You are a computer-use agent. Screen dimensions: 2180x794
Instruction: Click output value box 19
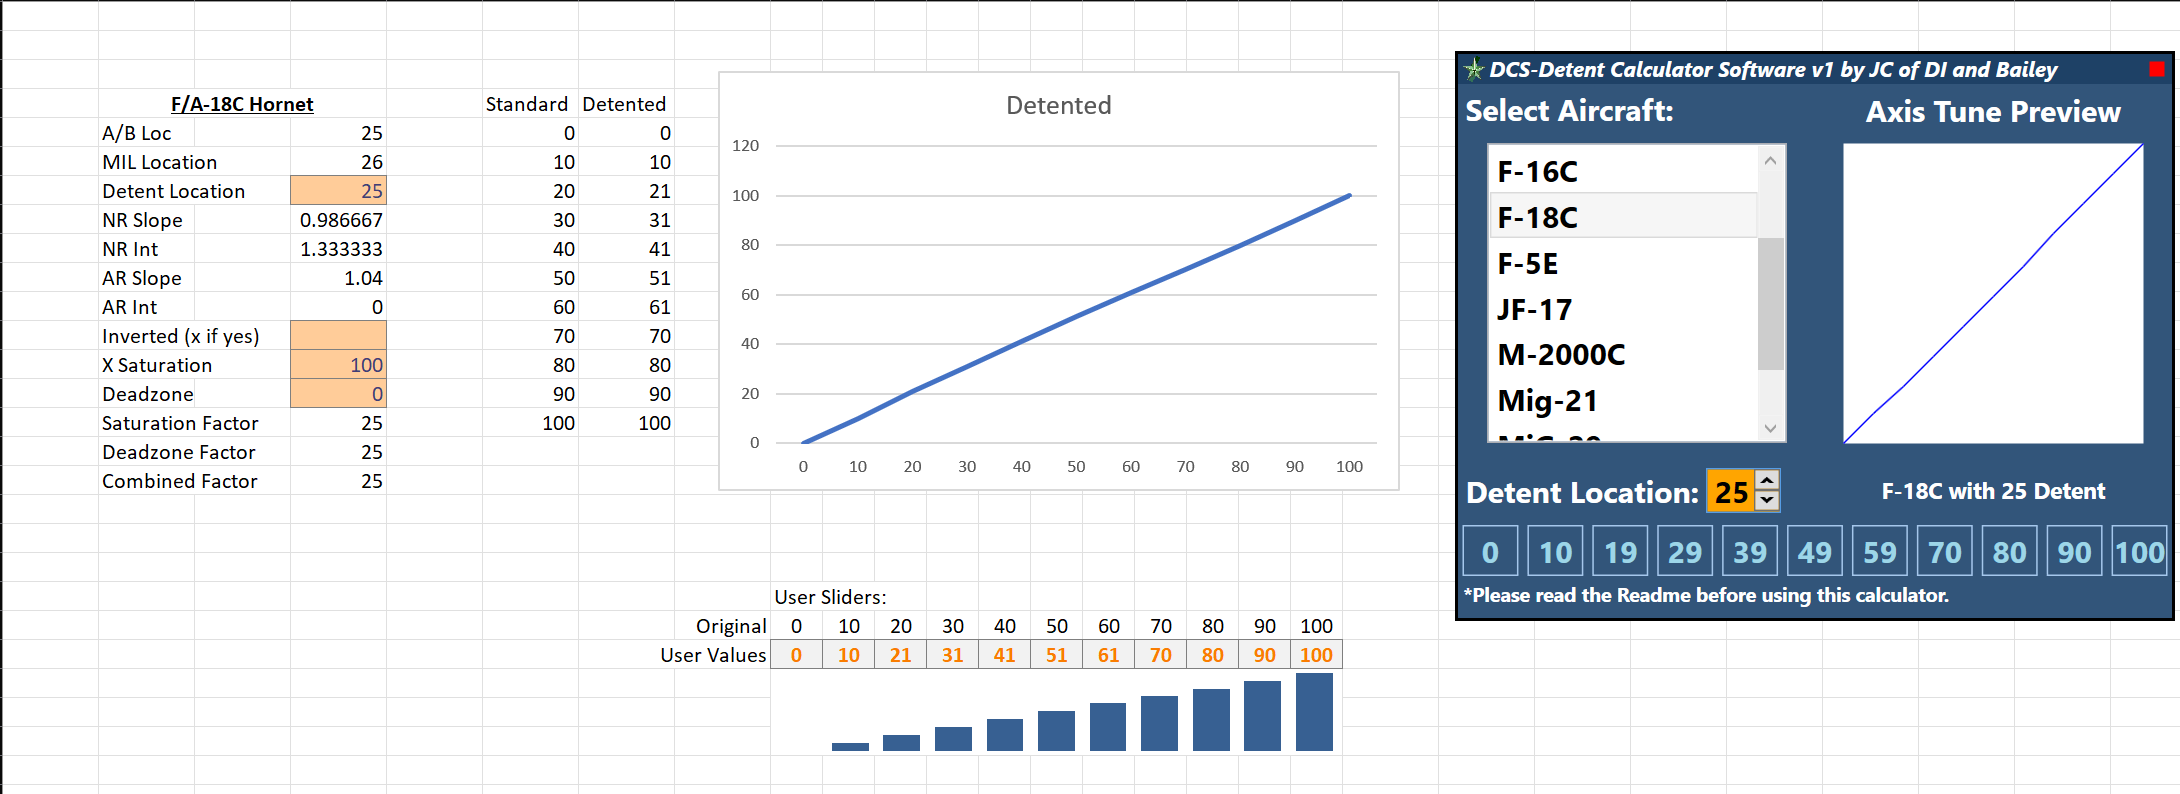coord(1620,551)
